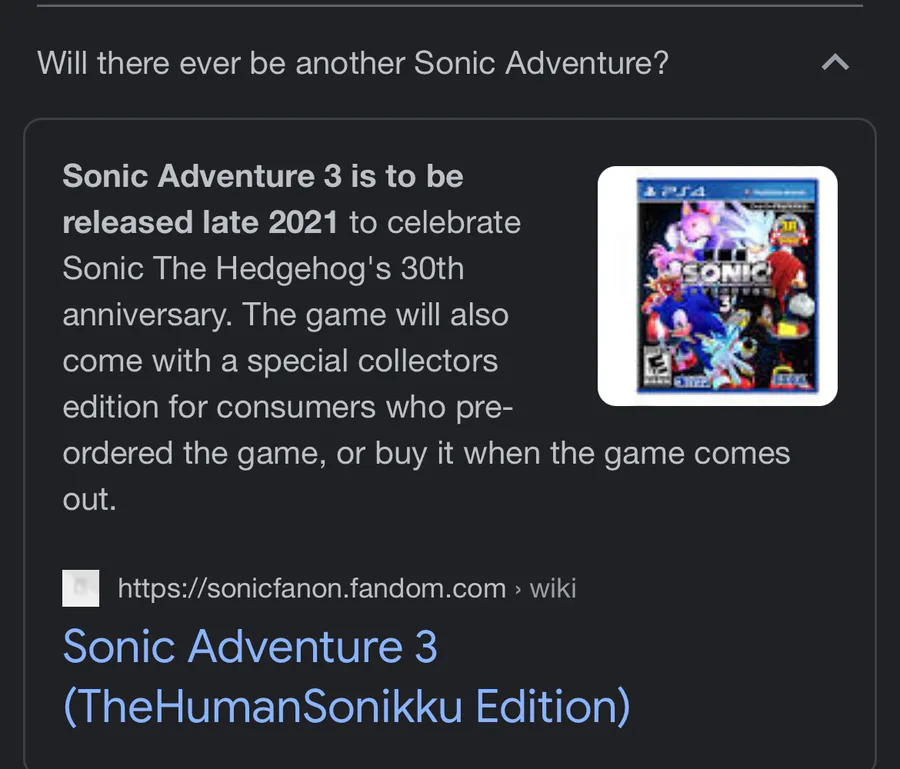900x769 pixels.
Task: Click the sonicfanon site favicon
Action: click(x=81, y=588)
